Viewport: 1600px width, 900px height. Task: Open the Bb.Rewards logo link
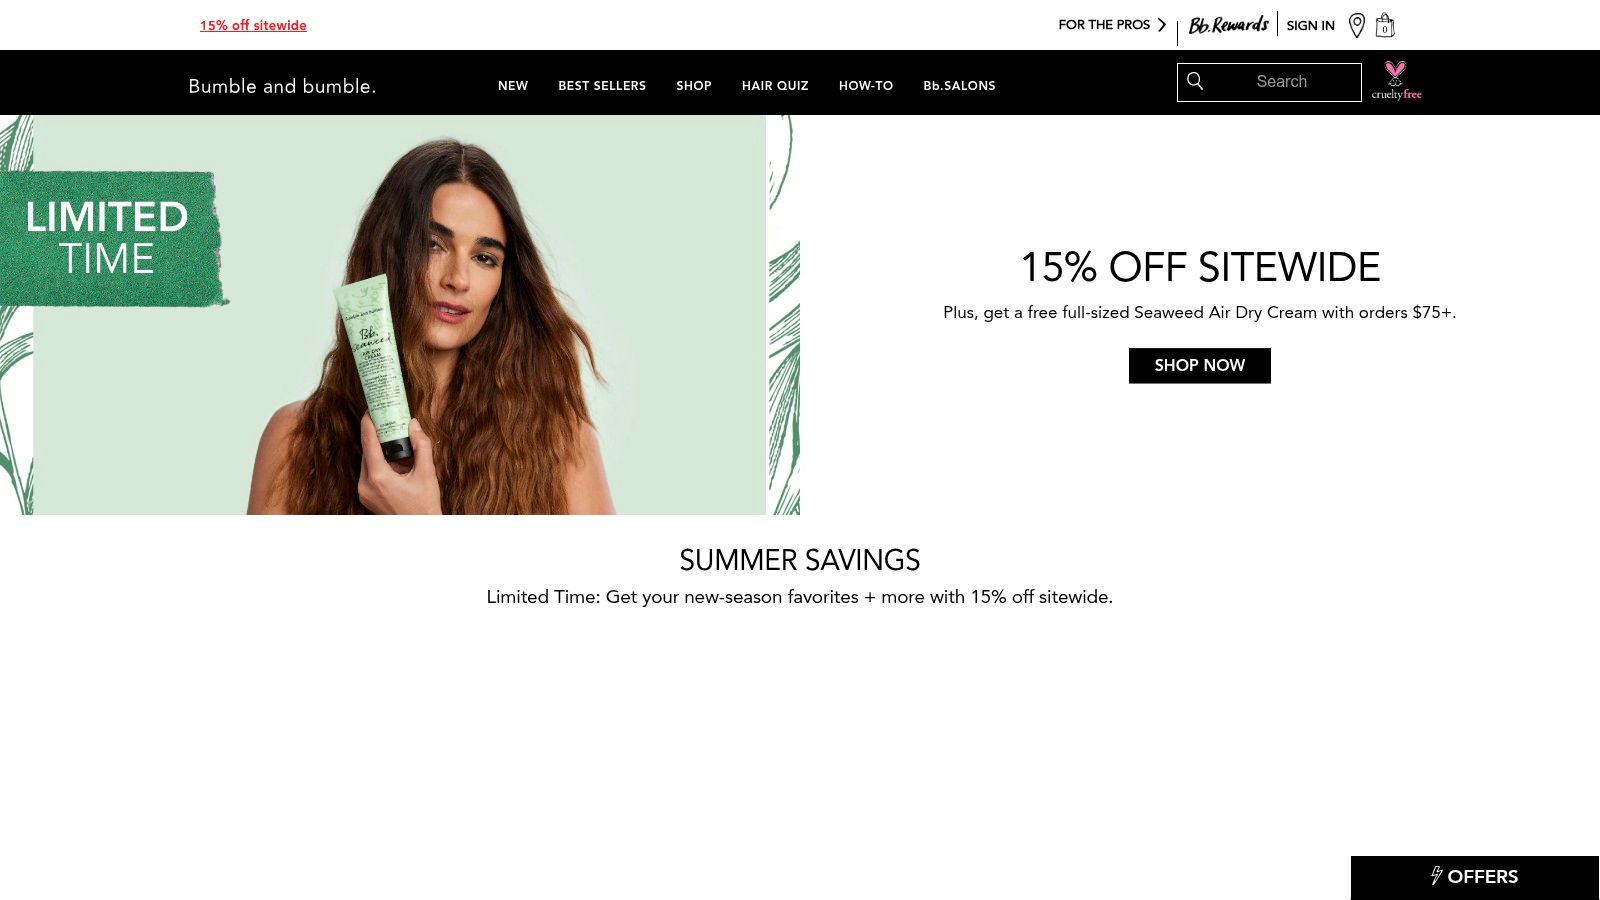(x=1228, y=25)
